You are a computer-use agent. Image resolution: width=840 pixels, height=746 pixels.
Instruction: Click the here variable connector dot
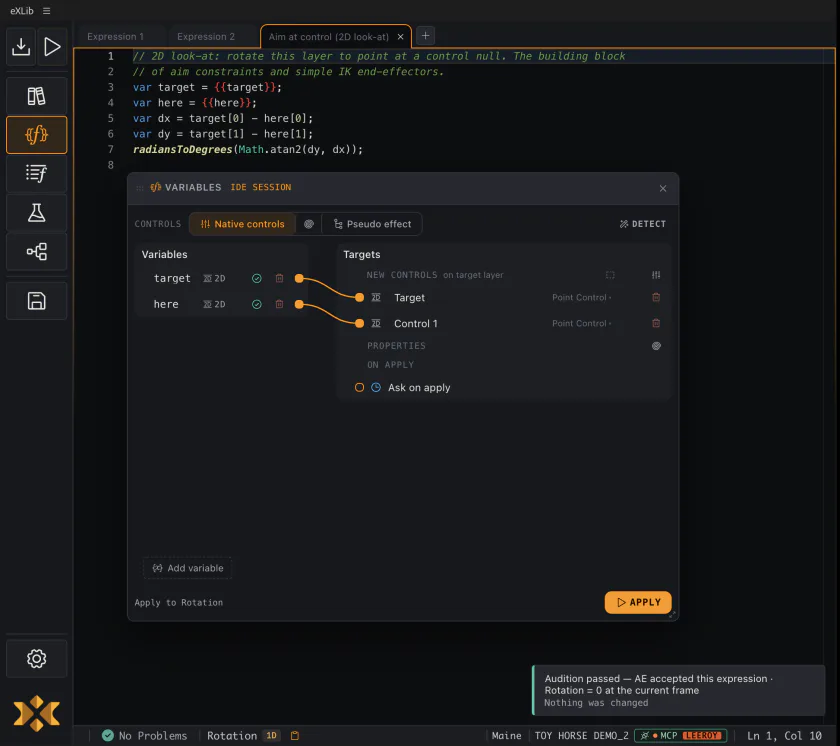pyautogui.click(x=299, y=304)
